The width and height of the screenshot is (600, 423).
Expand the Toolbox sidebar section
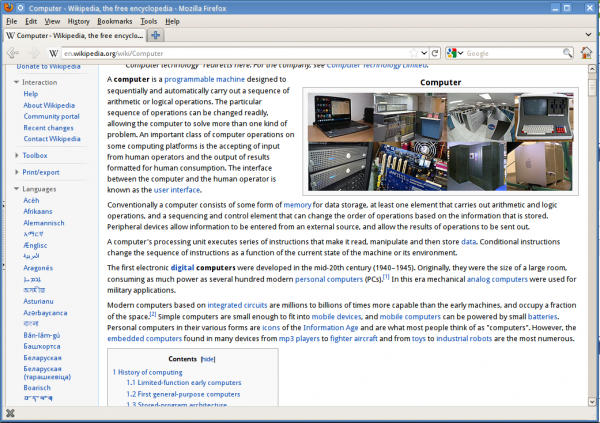click(x=16, y=155)
